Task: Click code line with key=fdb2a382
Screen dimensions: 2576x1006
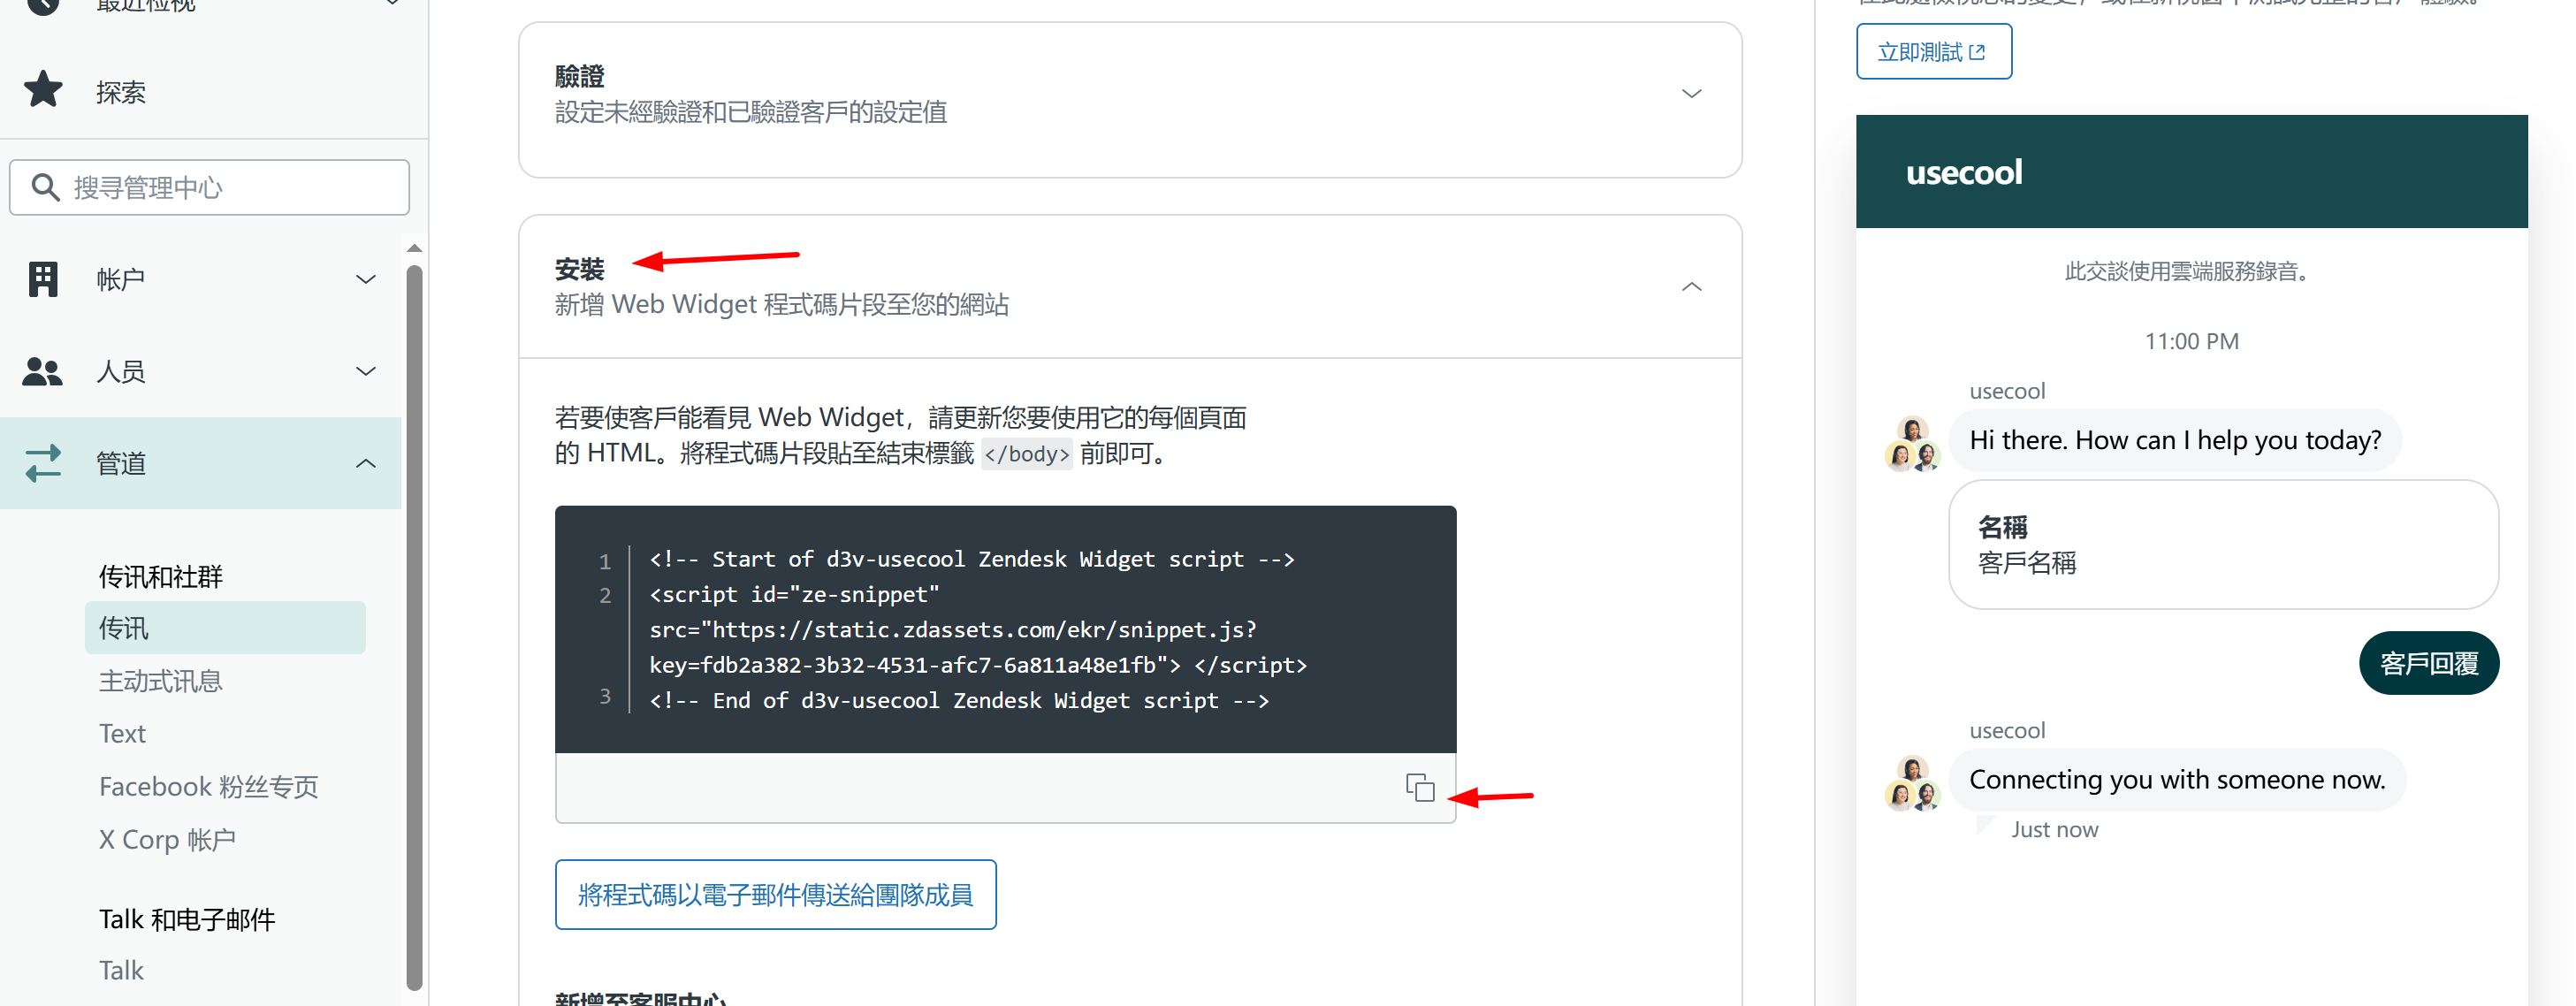Action: pyautogui.click(x=977, y=665)
